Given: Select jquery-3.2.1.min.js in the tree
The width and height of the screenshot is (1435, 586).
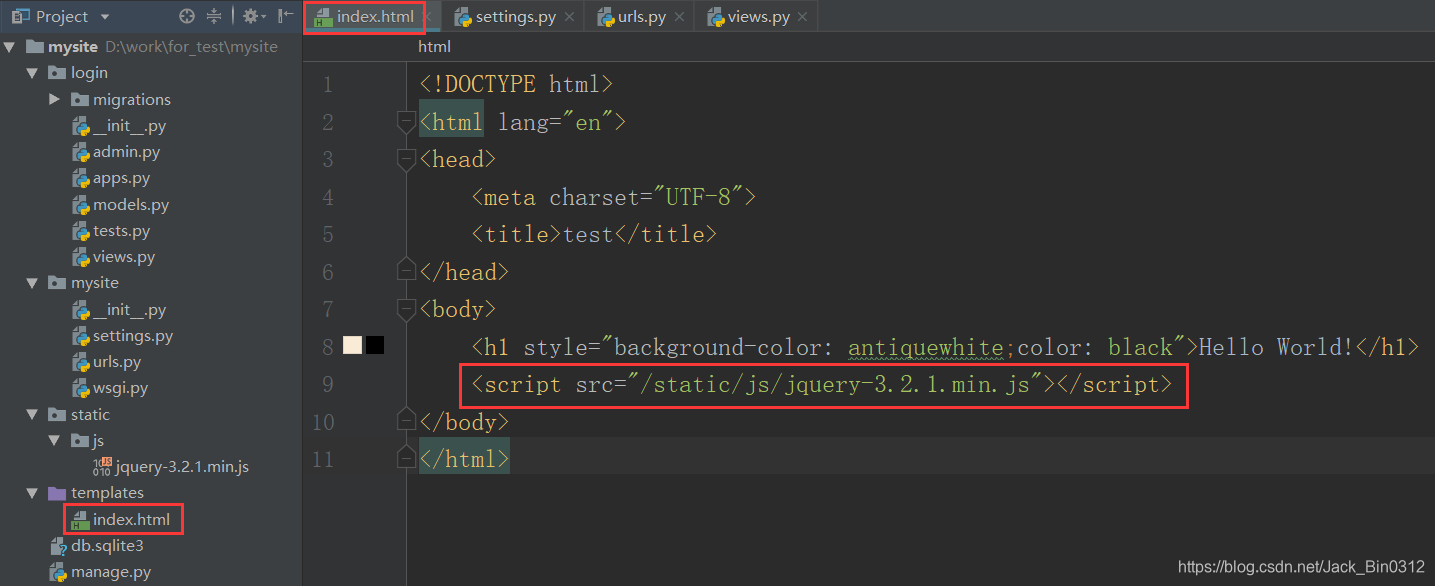Looking at the screenshot, I should [x=182, y=467].
